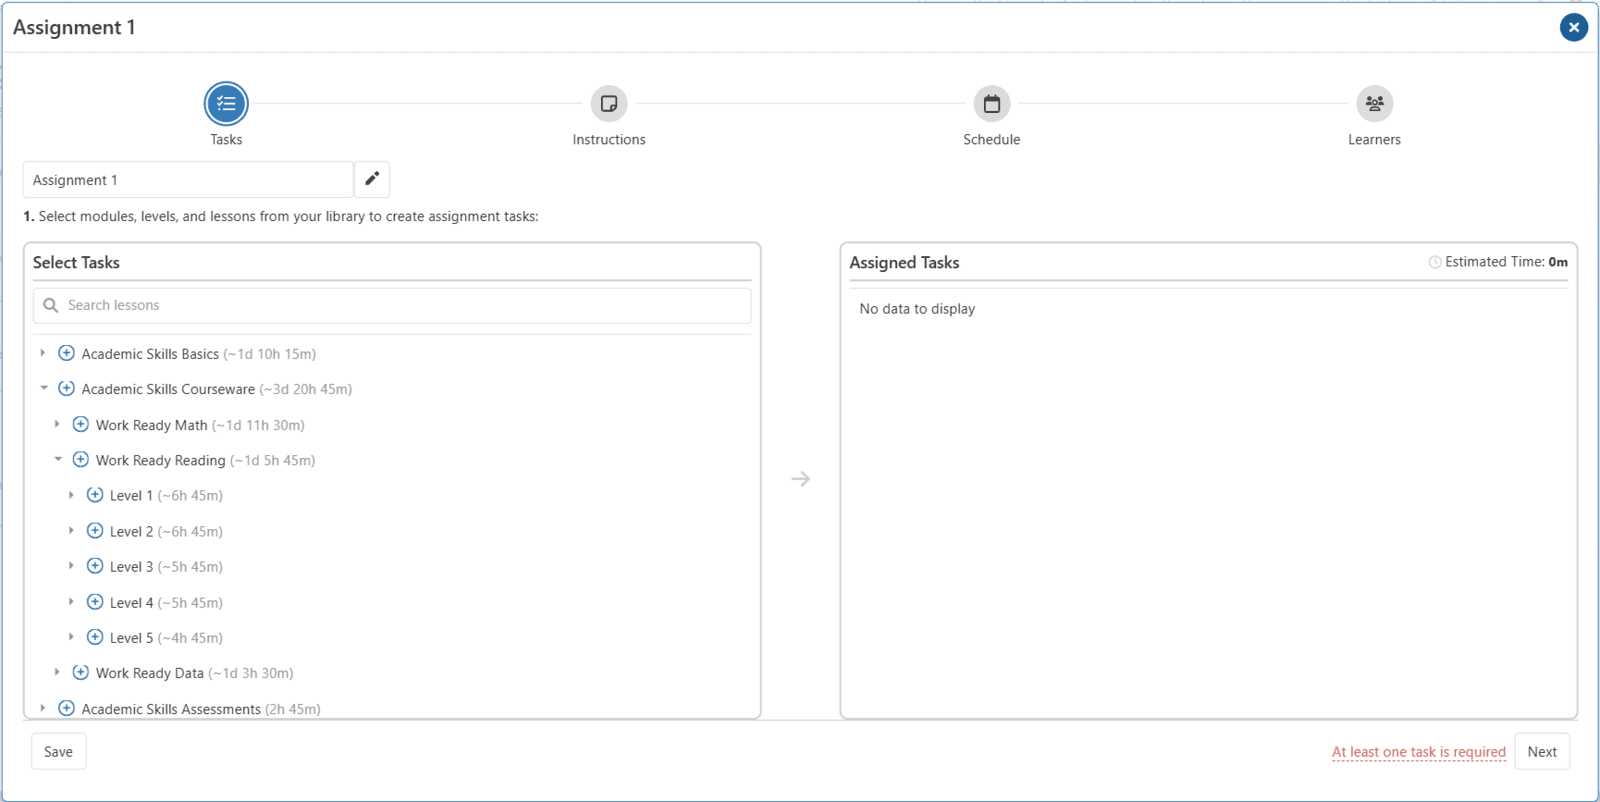
Task: Click the Save button
Action: 58,752
